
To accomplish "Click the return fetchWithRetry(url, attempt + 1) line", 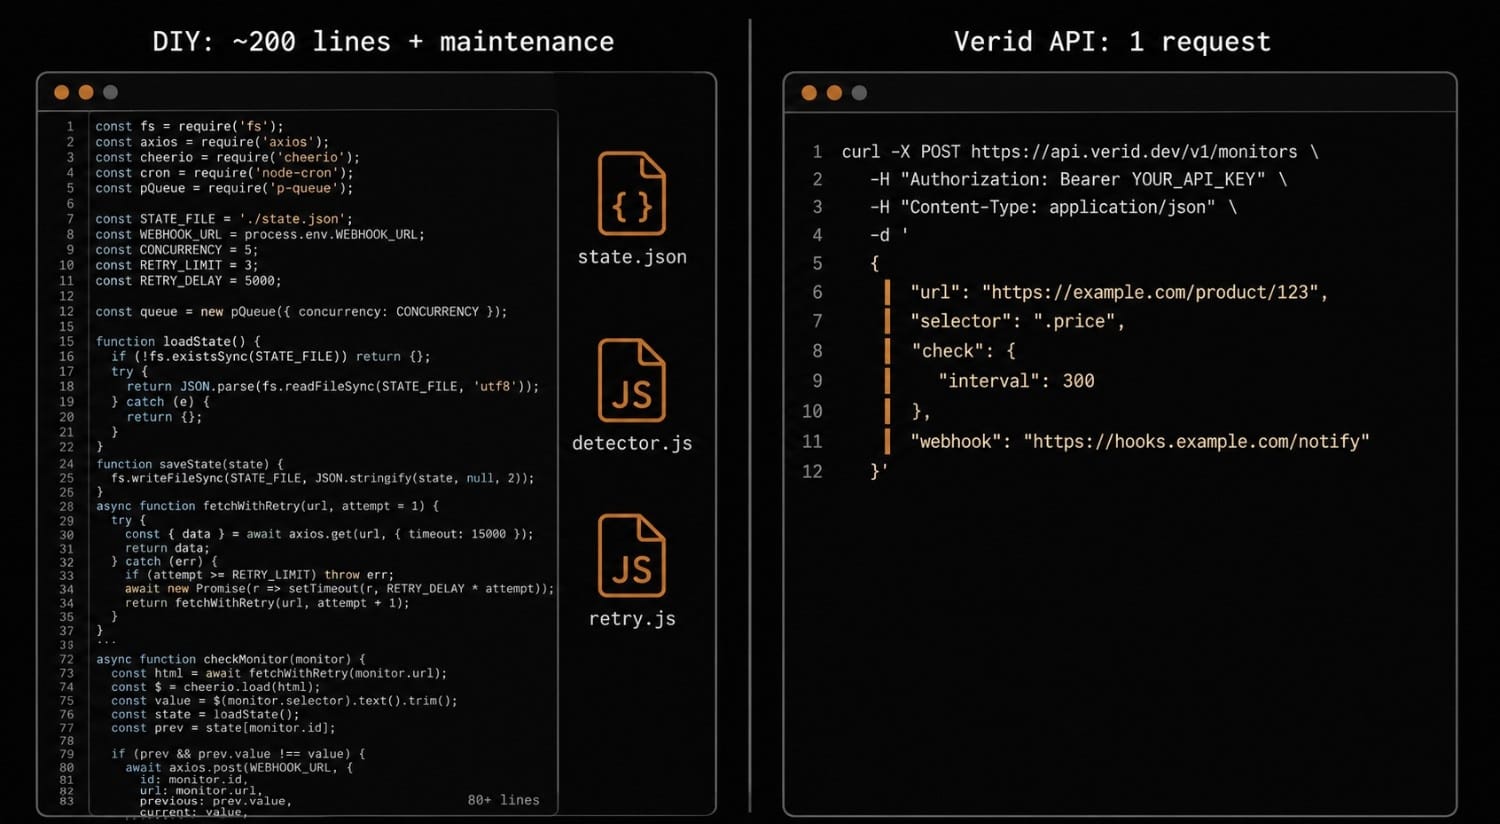I will 267,603.
